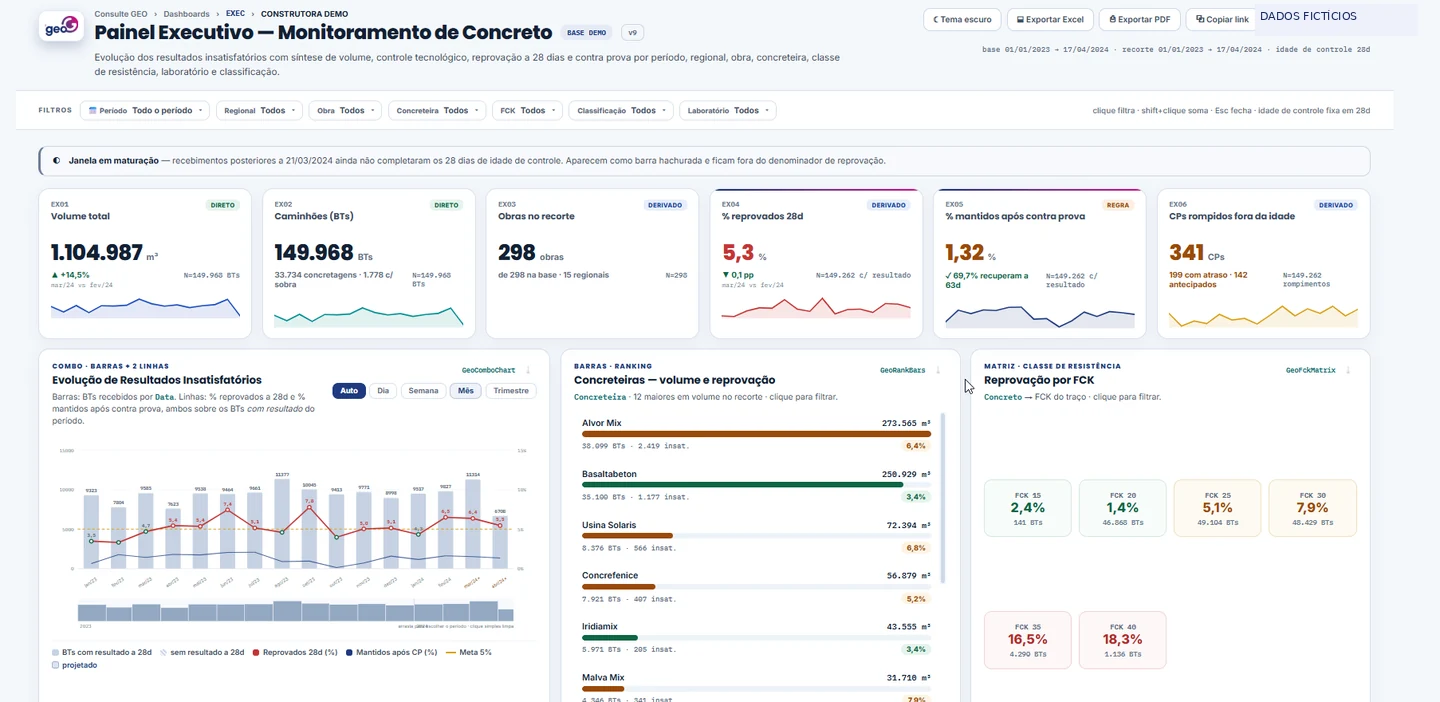Filter by Alvor Mix brown bar
Screen dimensions: 1440x702
[x=756, y=434]
